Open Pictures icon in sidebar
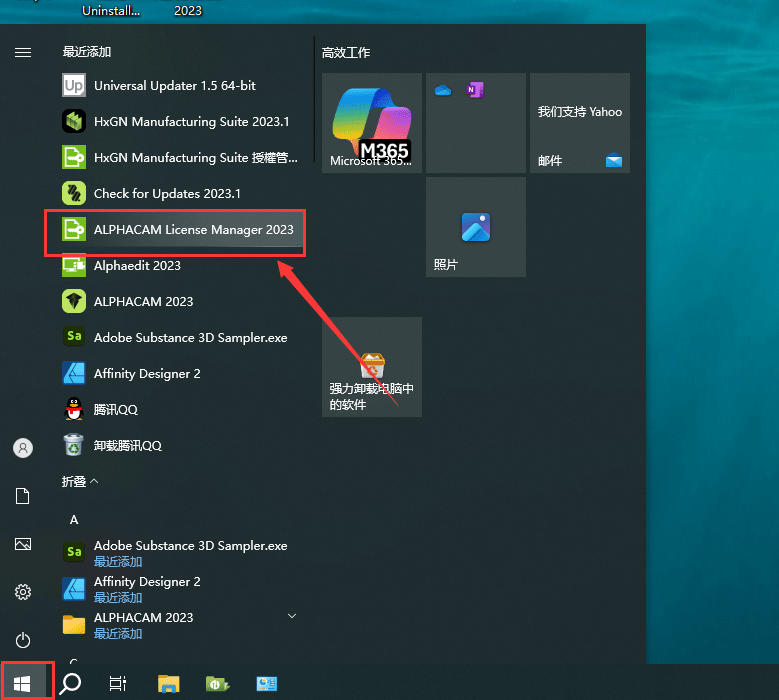The height and width of the screenshot is (700, 779). point(23,544)
